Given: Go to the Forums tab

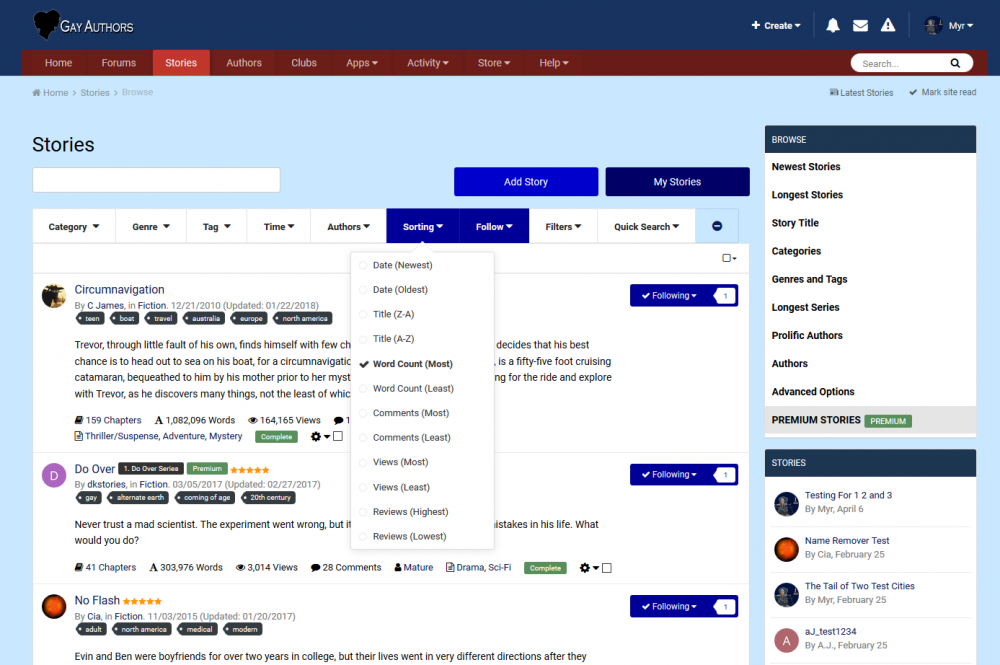Looking at the screenshot, I should (x=118, y=63).
